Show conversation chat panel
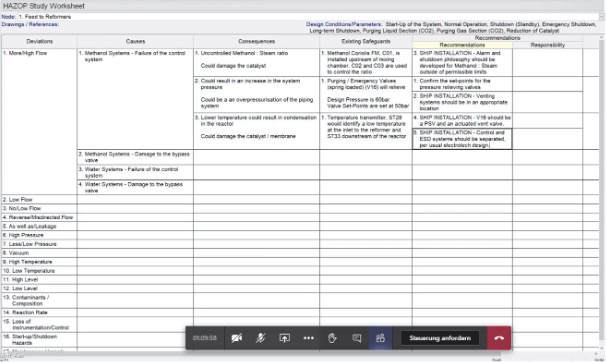Image resolution: width=606 pixels, height=362 pixels. (356, 338)
